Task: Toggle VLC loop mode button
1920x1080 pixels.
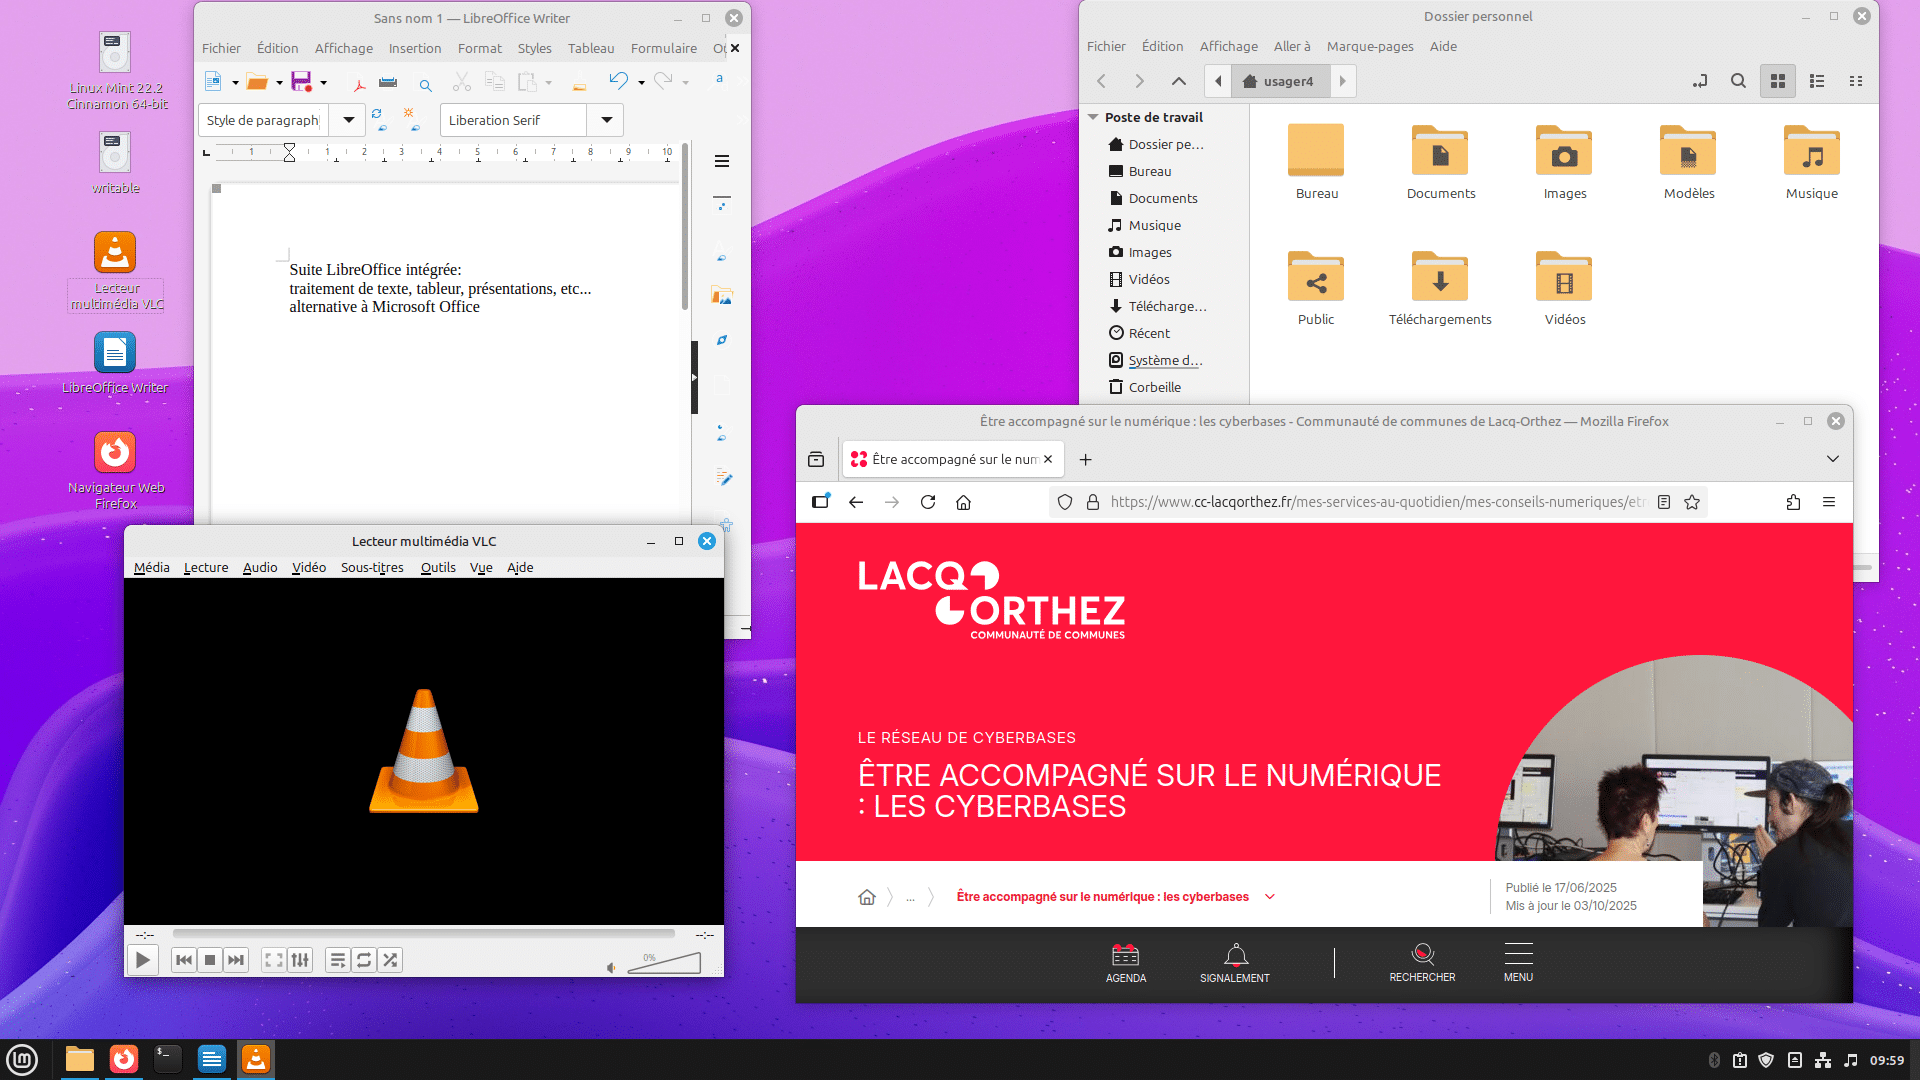Action: pos(364,960)
